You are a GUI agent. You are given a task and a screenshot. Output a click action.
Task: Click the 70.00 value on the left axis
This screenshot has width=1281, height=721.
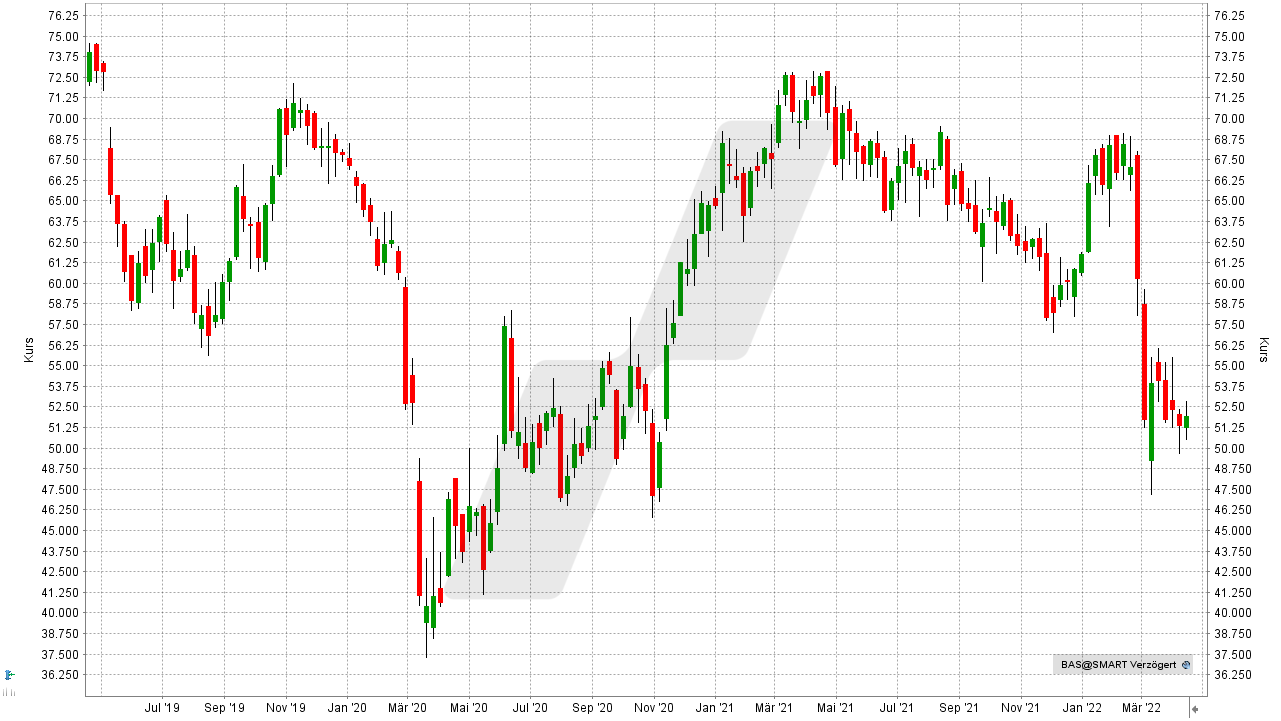(x=64, y=118)
